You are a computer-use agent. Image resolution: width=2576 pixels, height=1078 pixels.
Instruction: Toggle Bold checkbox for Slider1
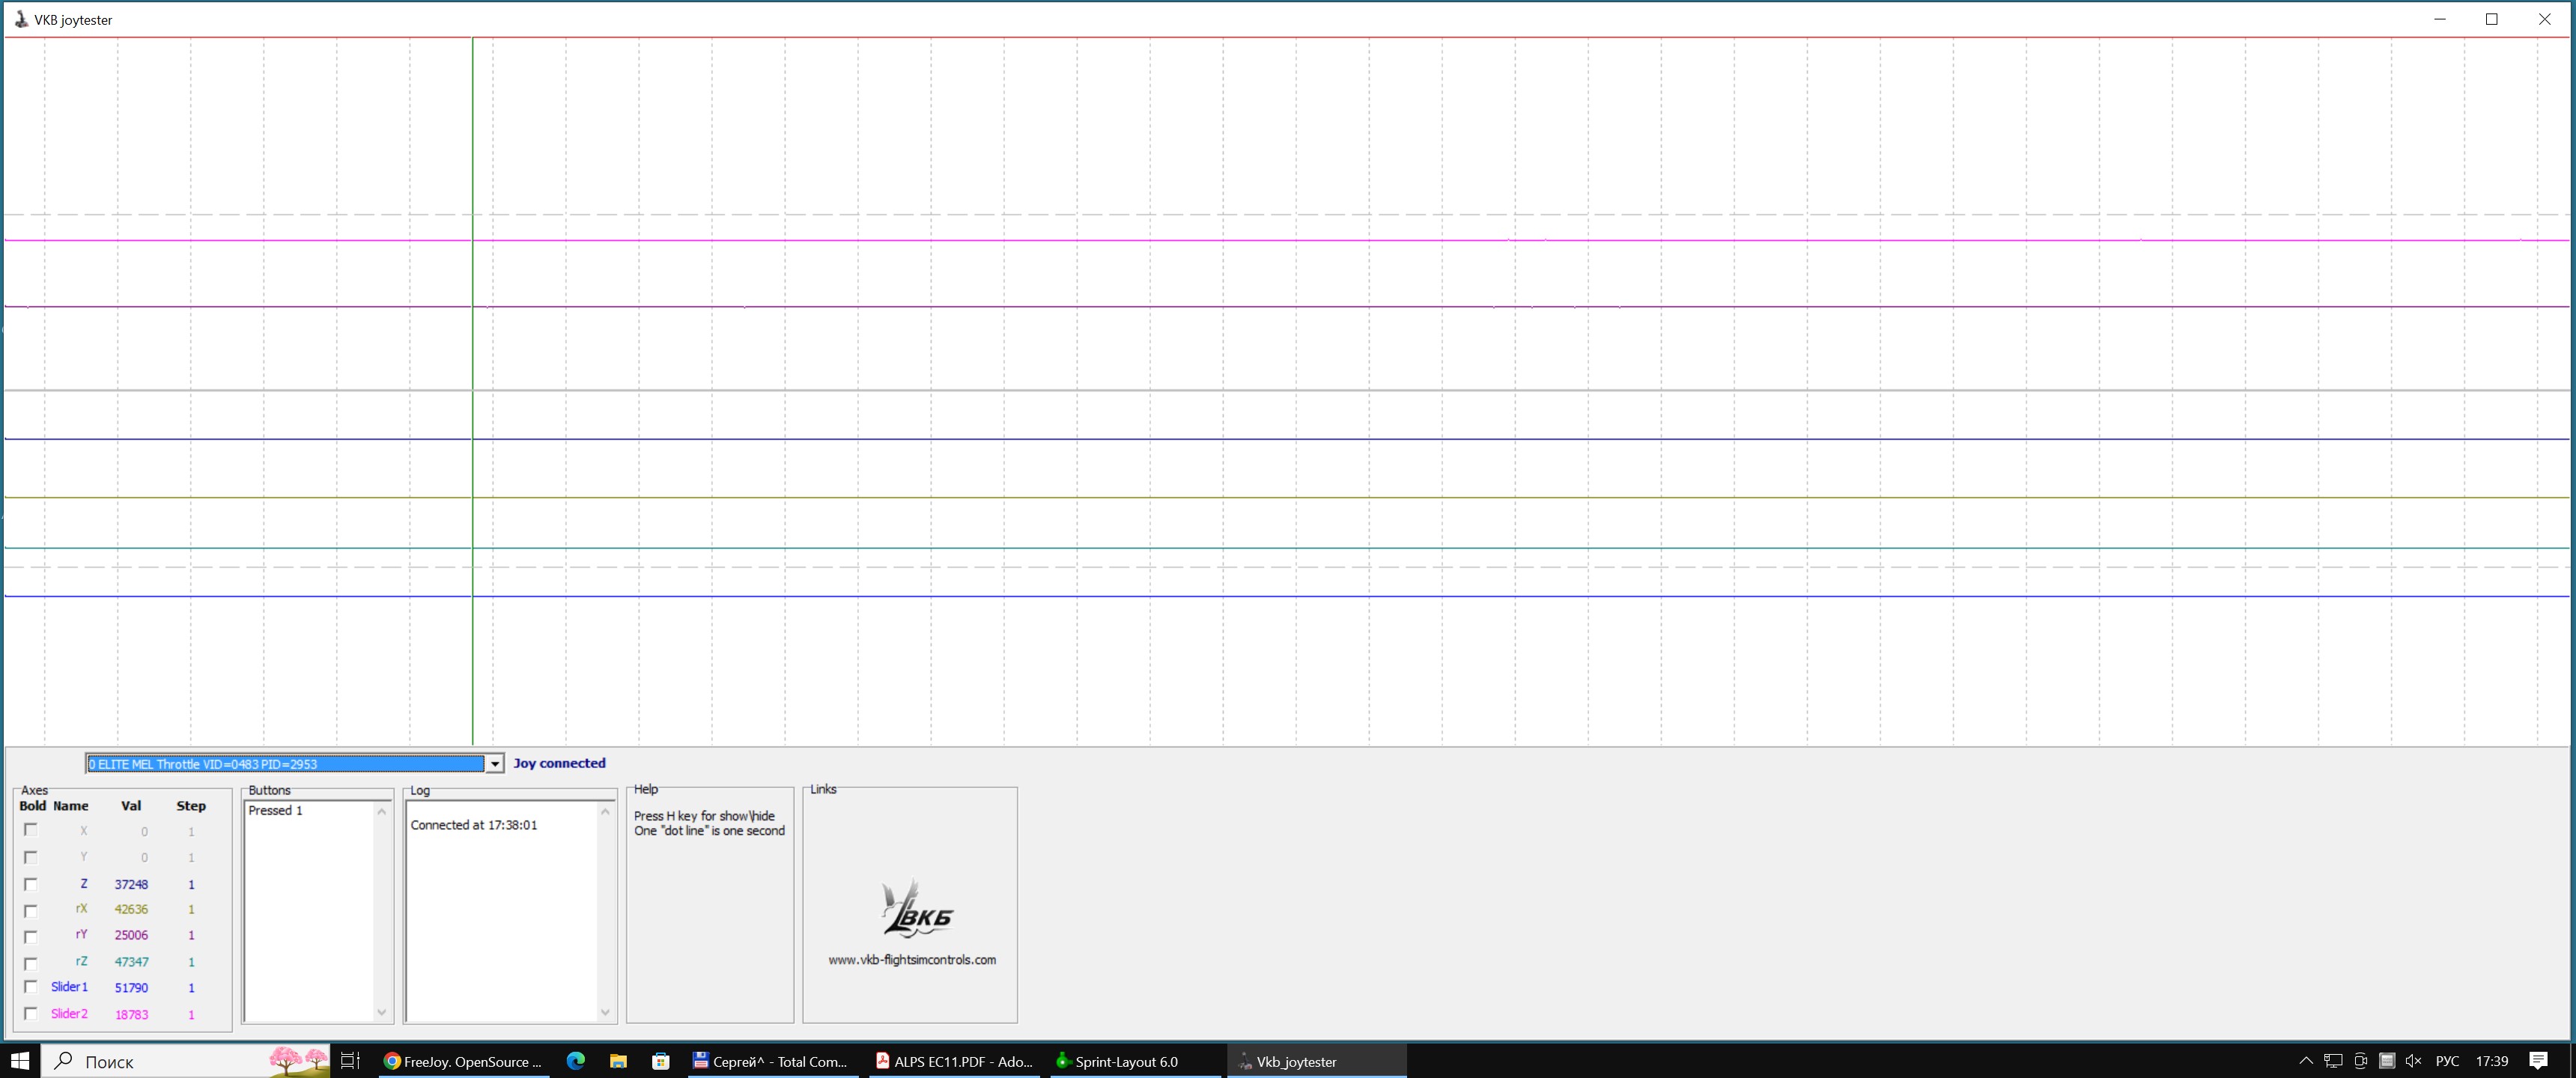[31, 987]
